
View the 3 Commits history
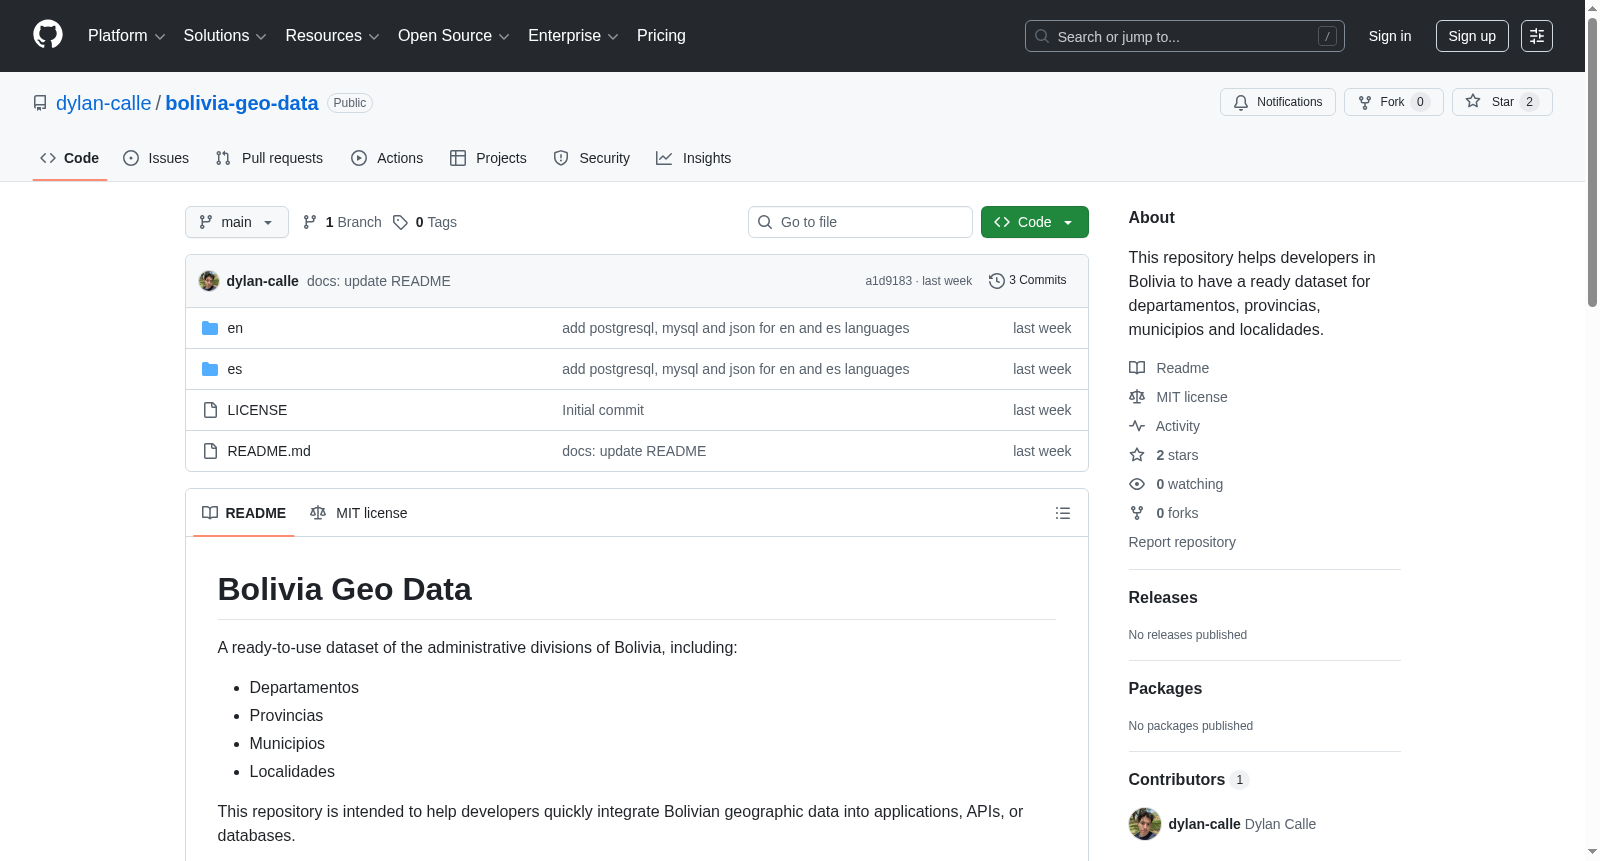pyautogui.click(x=1028, y=281)
